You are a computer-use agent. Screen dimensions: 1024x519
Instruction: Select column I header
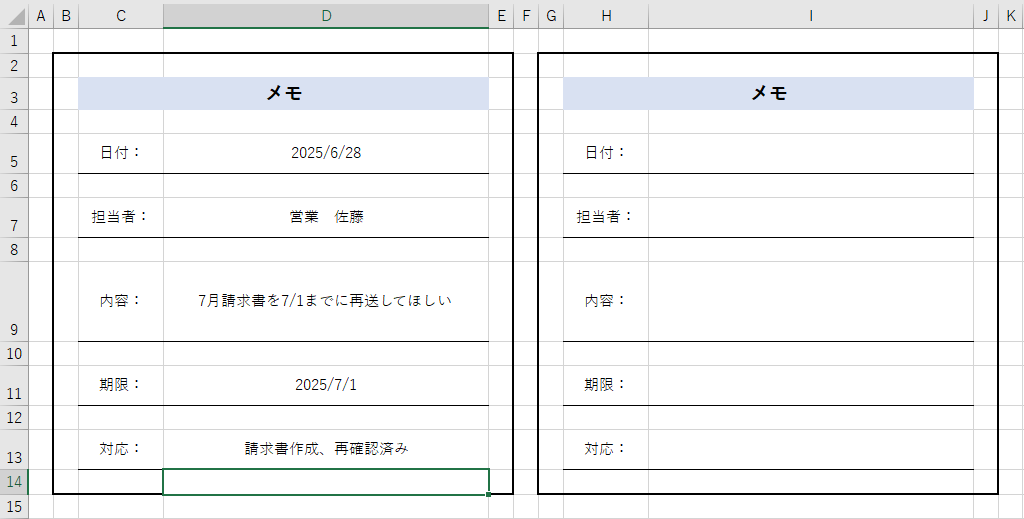click(x=810, y=15)
